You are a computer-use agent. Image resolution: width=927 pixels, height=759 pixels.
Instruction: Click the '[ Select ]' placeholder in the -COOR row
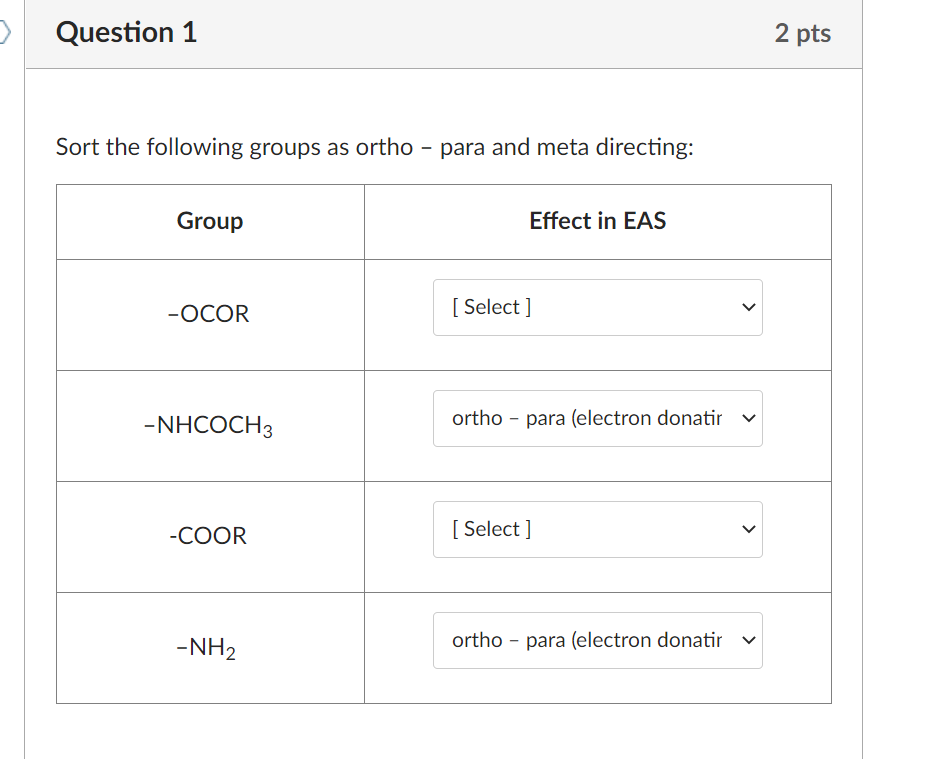click(x=492, y=529)
